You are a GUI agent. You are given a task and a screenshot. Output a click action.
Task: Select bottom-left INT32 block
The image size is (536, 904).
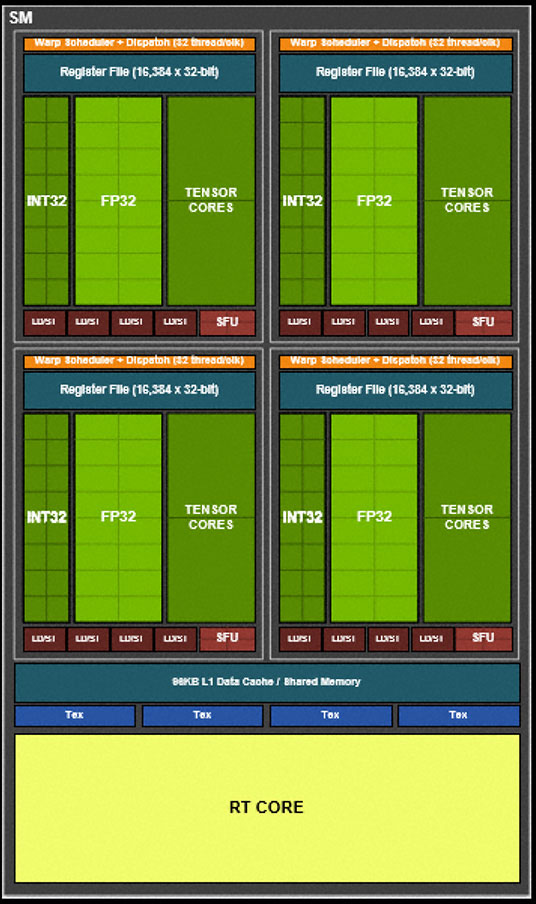[x=46, y=518]
